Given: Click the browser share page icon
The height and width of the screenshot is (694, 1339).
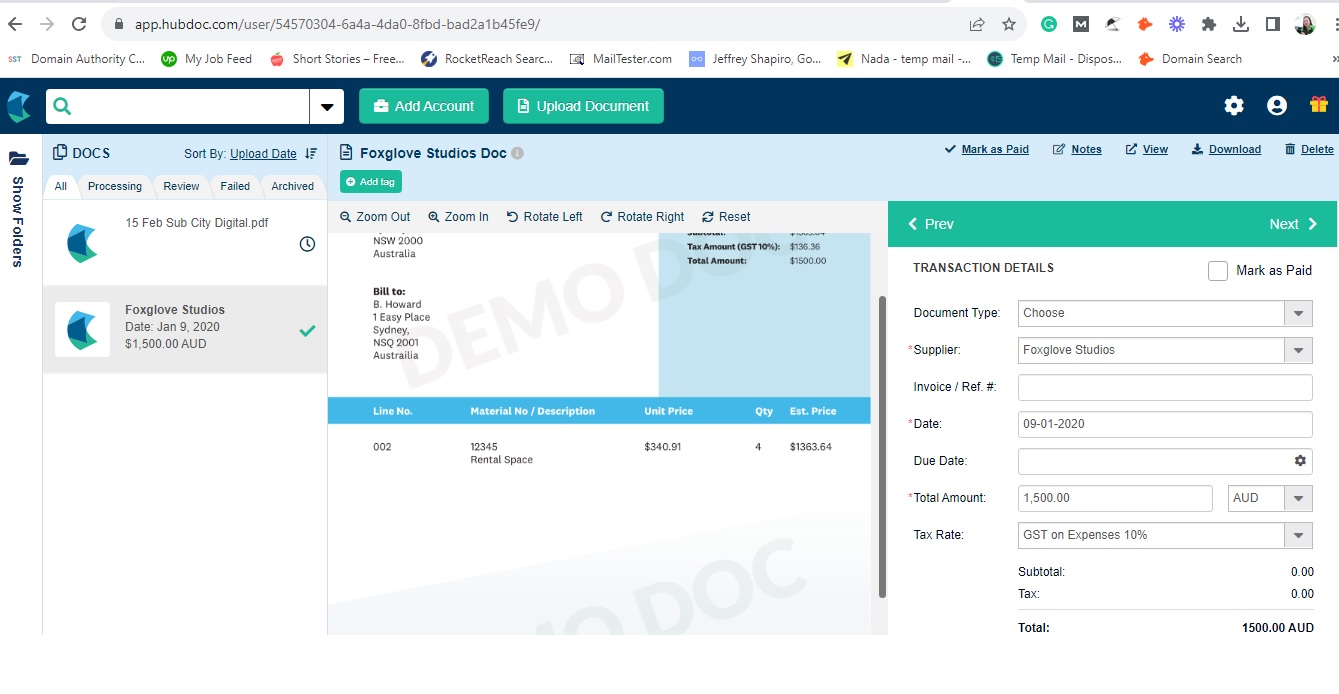Looking at the screenshot, I should 977,24.
